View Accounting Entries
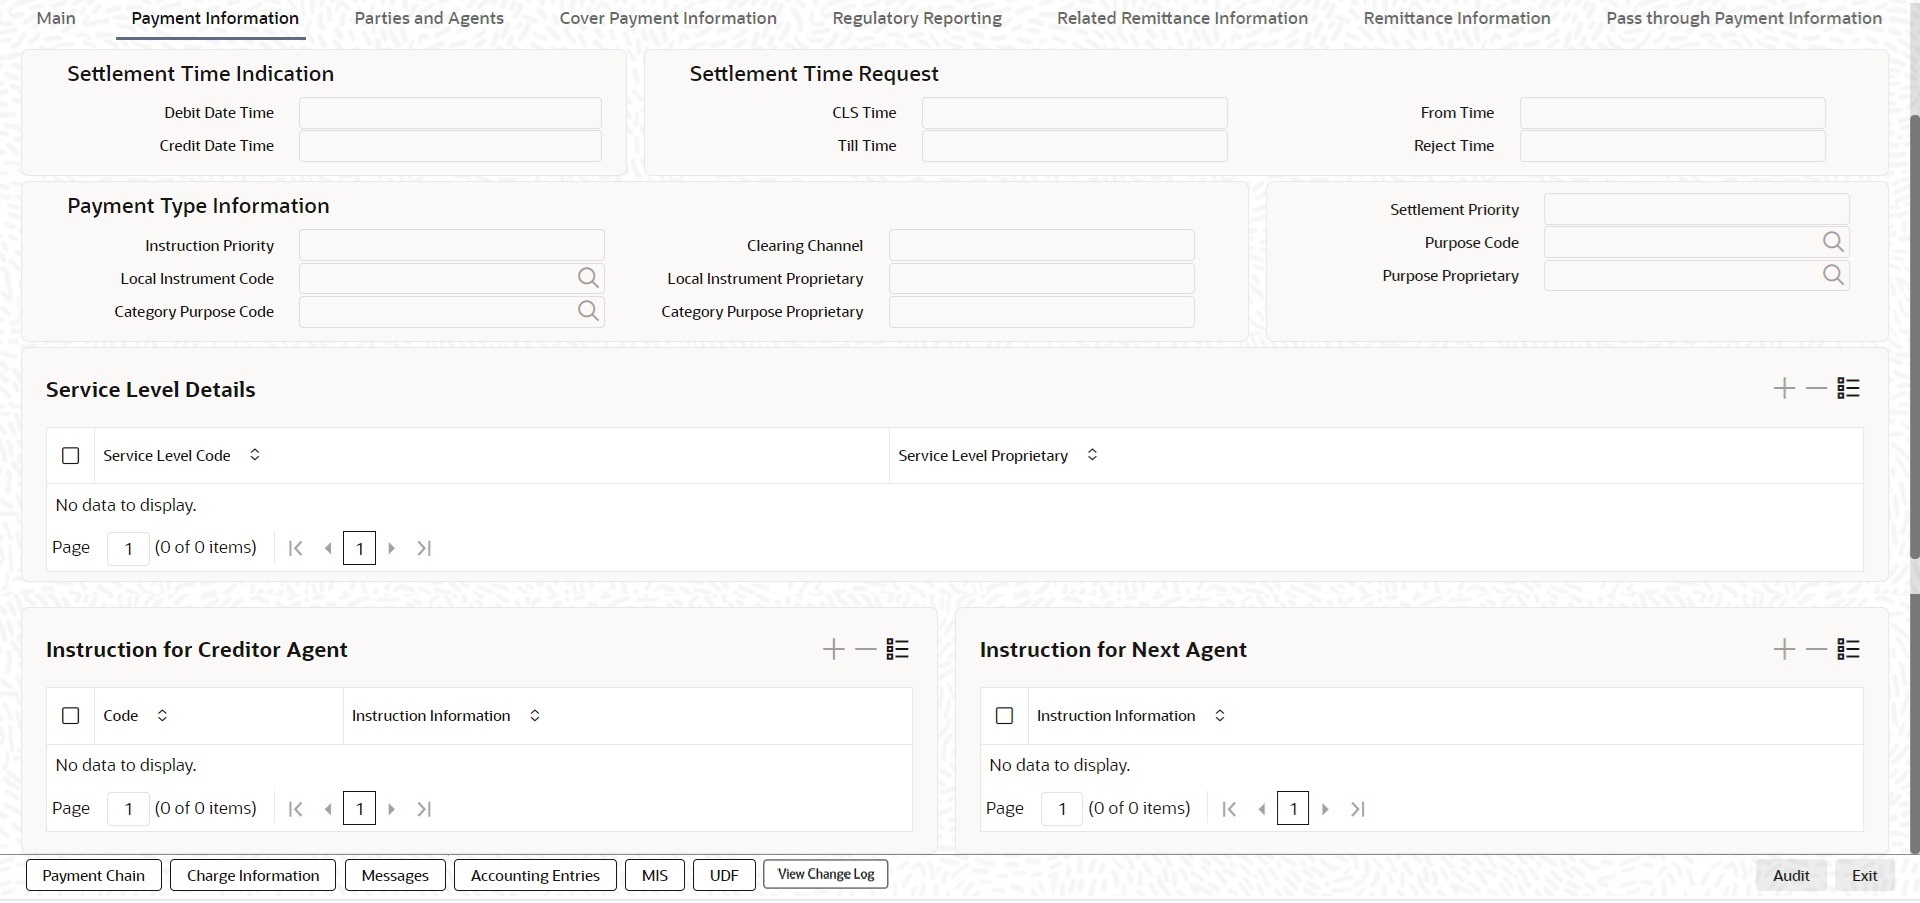Image resolution: width=1920 pixels, height=903 pixels. pos(535,875)
